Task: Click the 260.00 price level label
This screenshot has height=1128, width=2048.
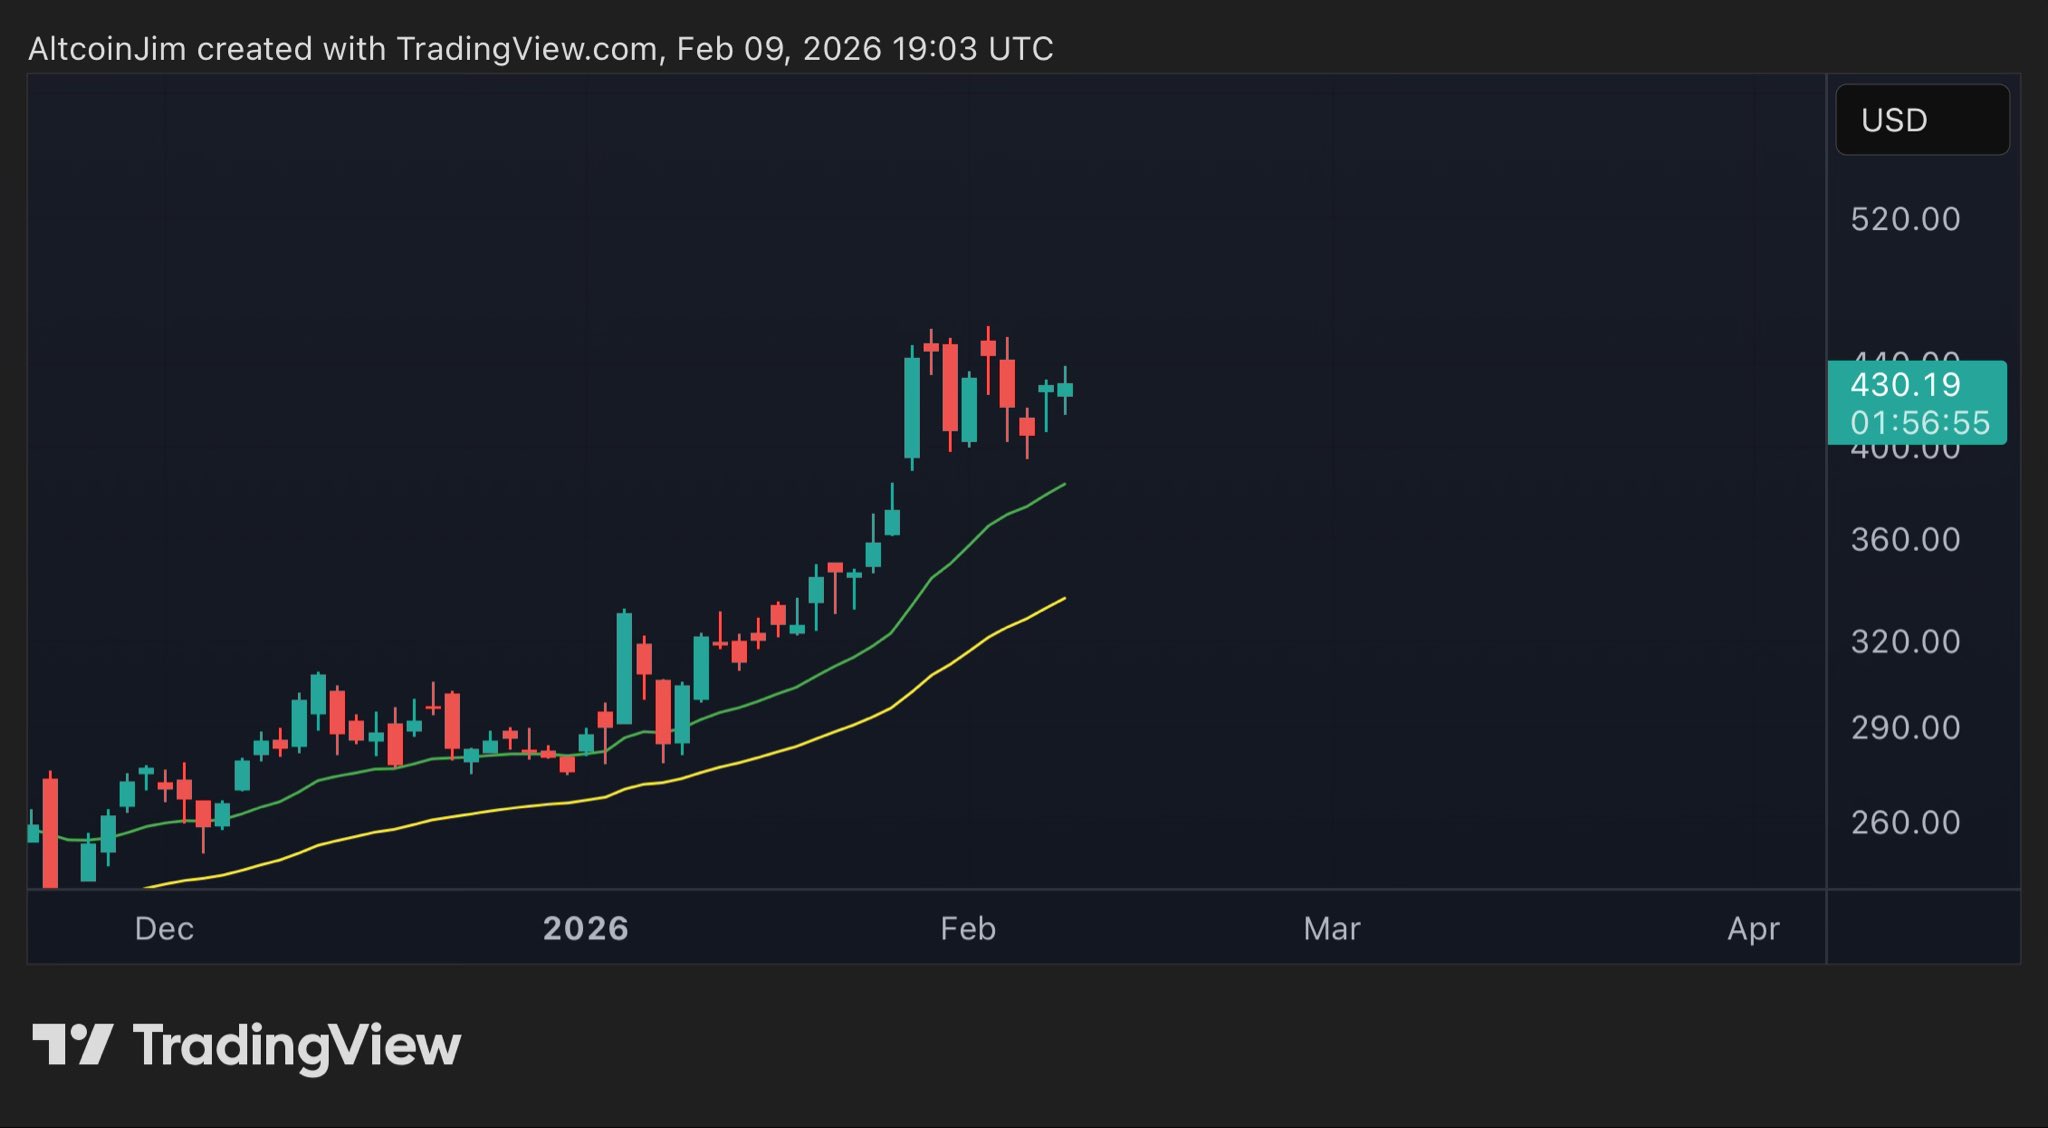Action: pyautogui.click(x=1905, y=822)
